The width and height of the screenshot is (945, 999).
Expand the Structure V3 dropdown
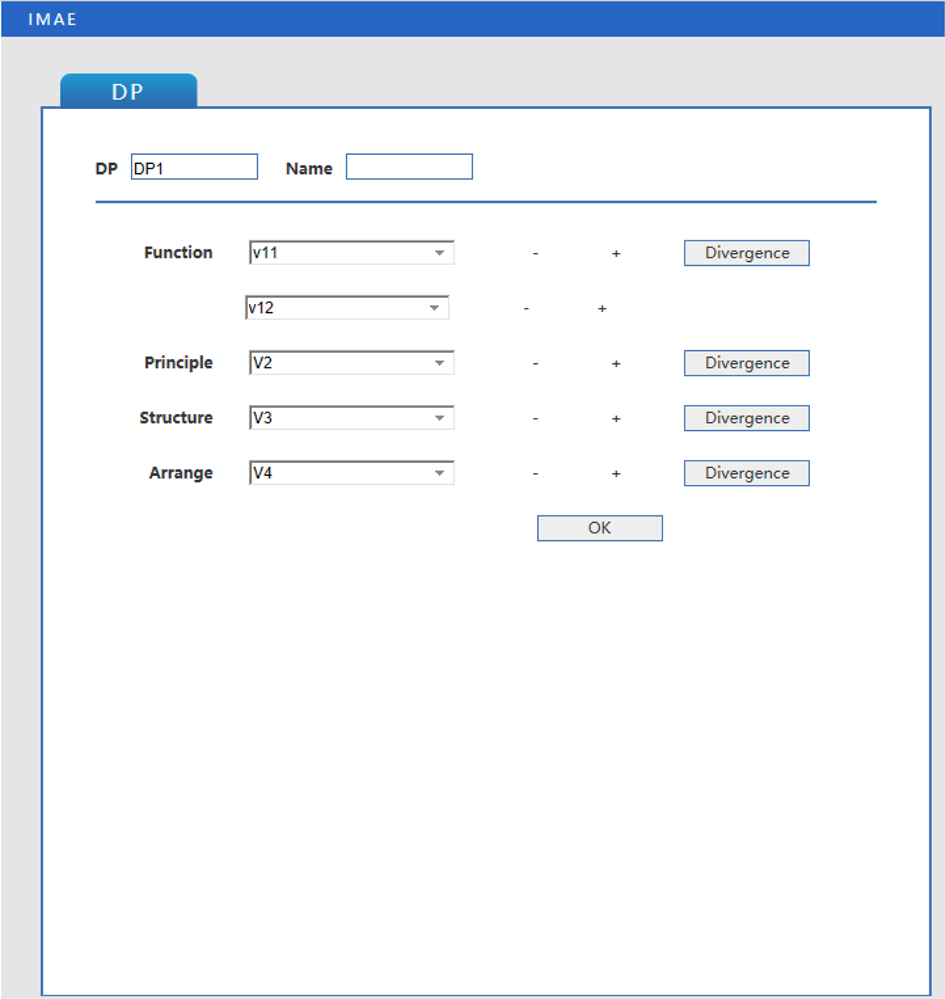tap(351, 418)
